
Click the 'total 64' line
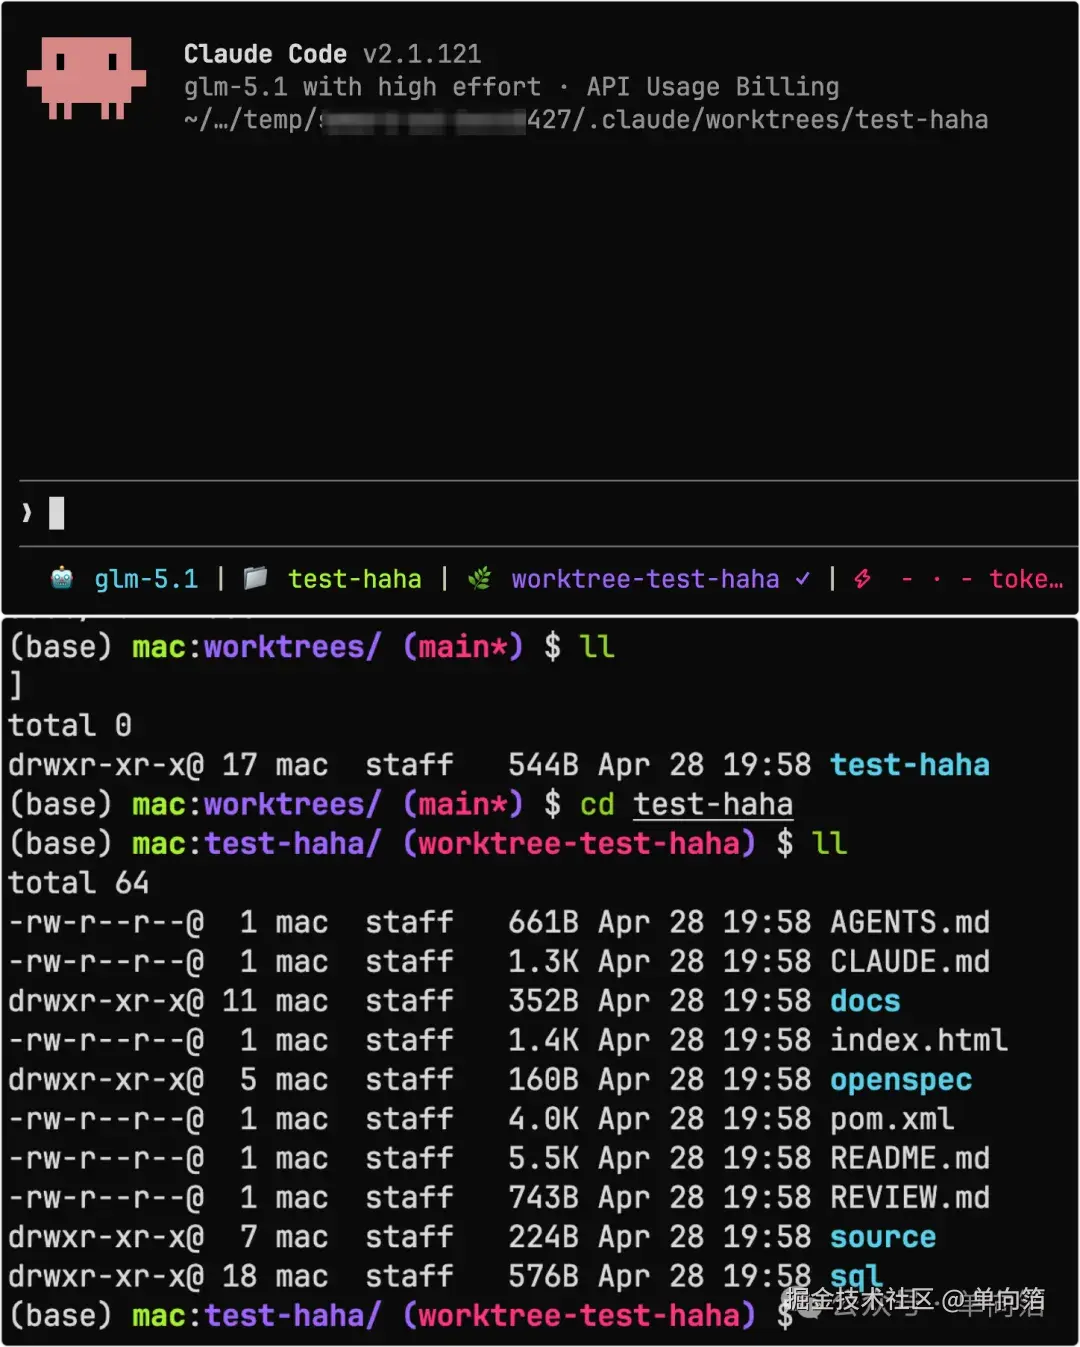[x=79, y=883]
